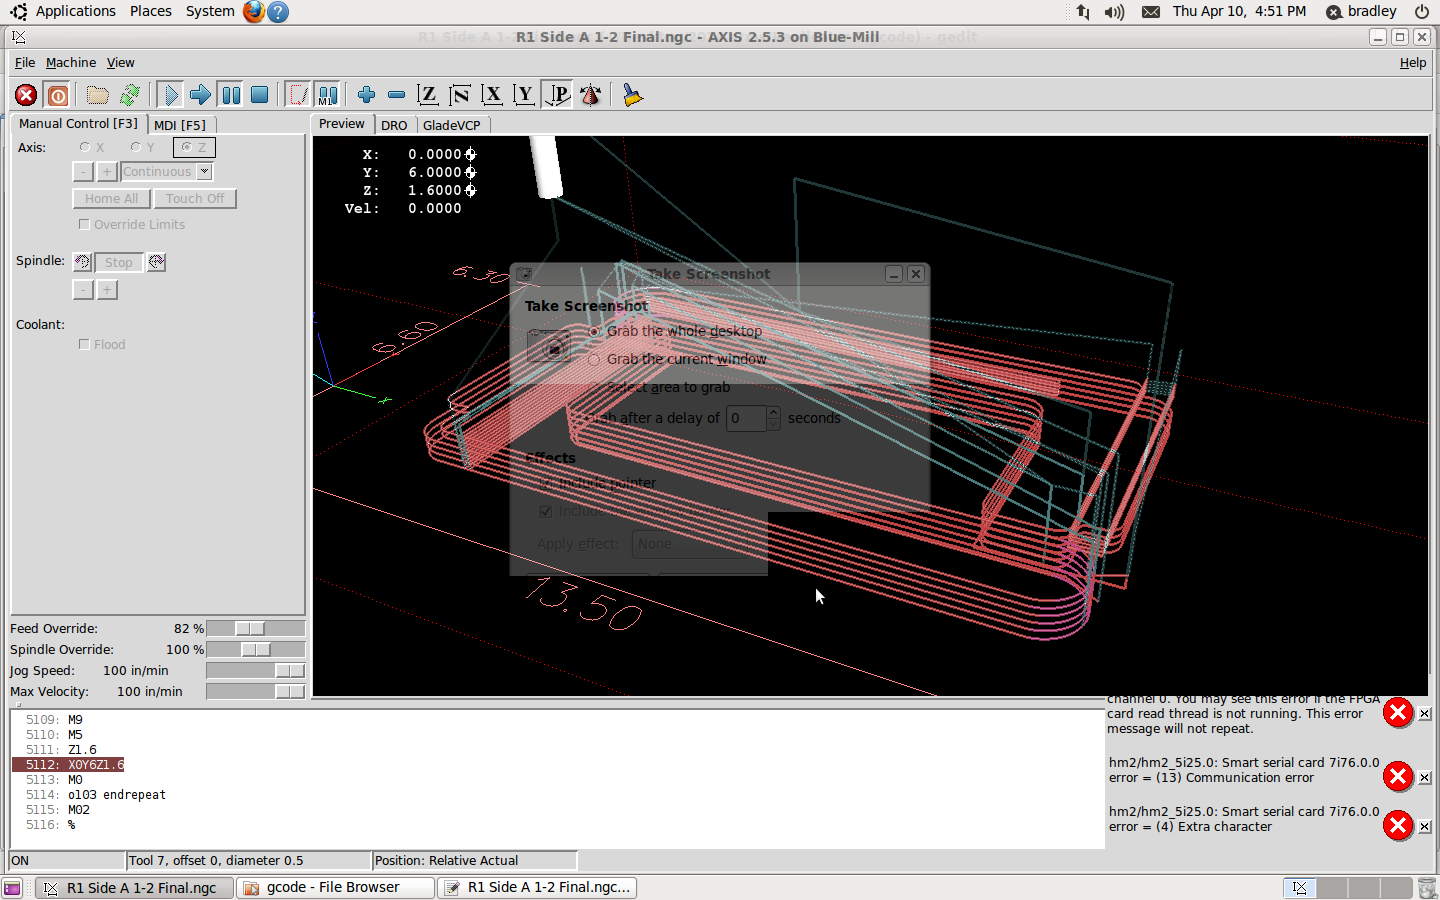Toggle skip lines with slash
The height and width of the screenshot is (900, 1440).
point(298,95)
